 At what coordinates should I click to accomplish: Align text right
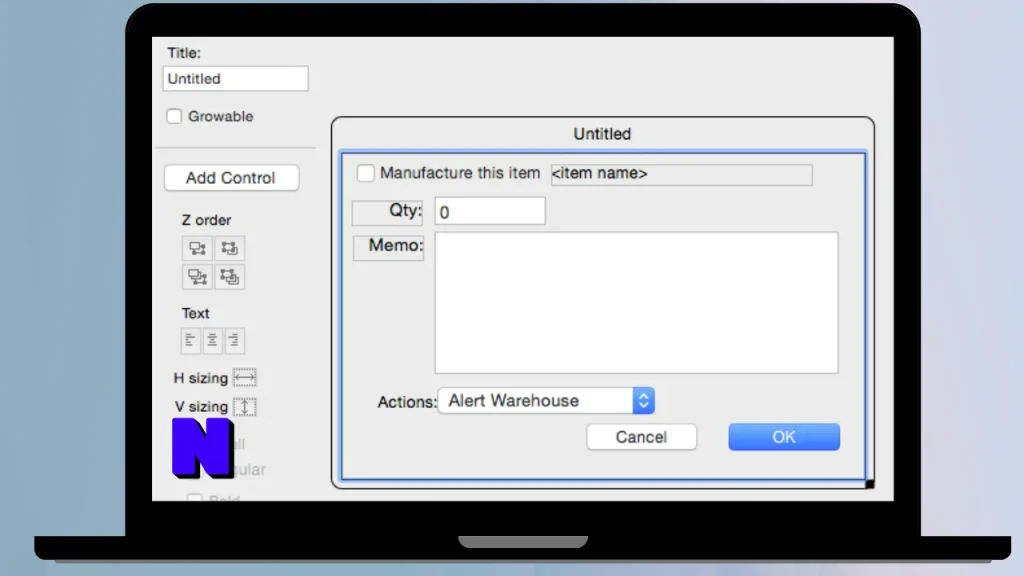tap(234, 340)
